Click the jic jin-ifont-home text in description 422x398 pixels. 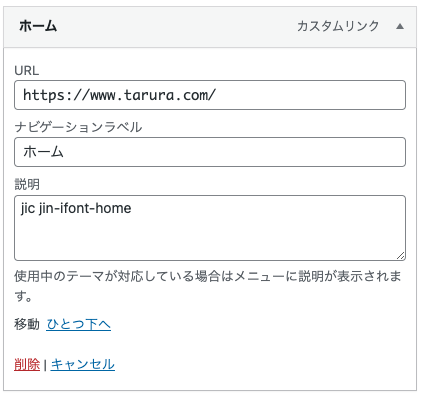click(x=76, y=209)
